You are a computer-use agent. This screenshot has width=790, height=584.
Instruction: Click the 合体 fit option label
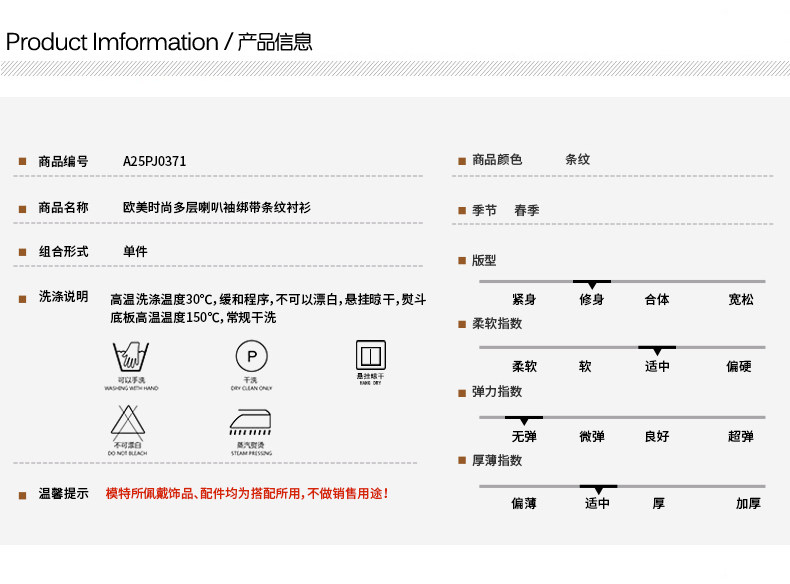coord(657,299)
